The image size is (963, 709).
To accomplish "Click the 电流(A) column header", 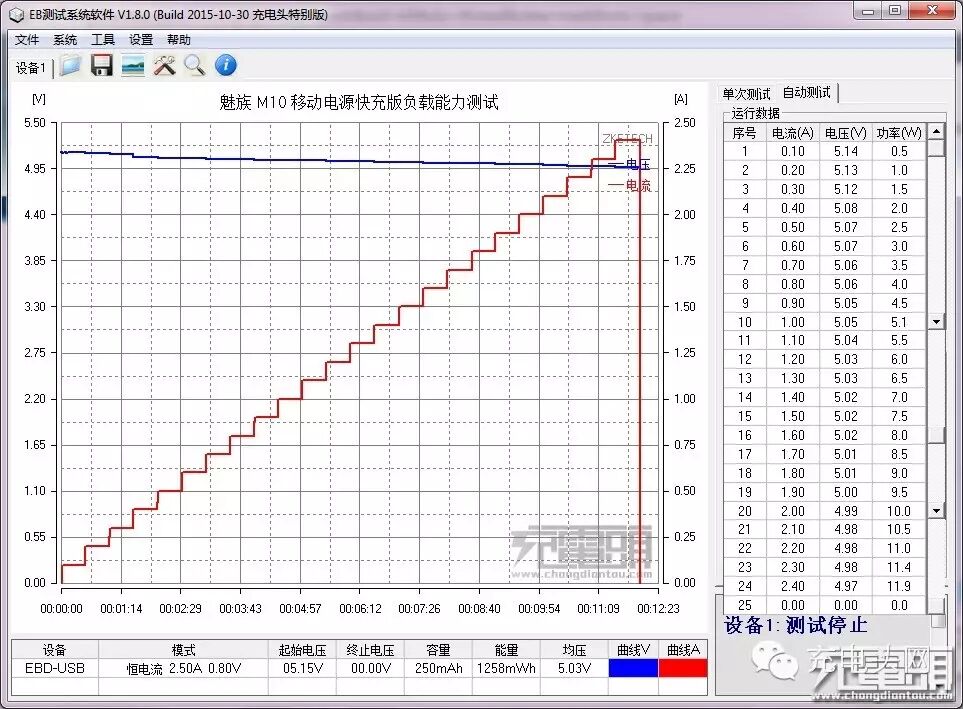I will pos(792,133).
